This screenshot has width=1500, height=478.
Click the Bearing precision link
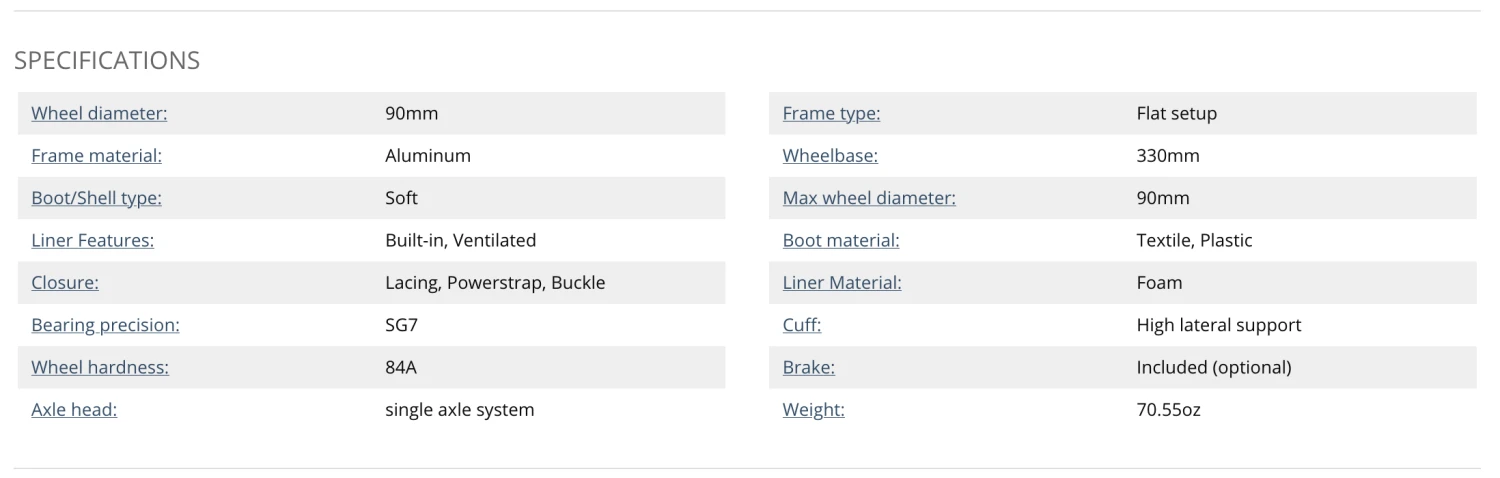point(105,325)
